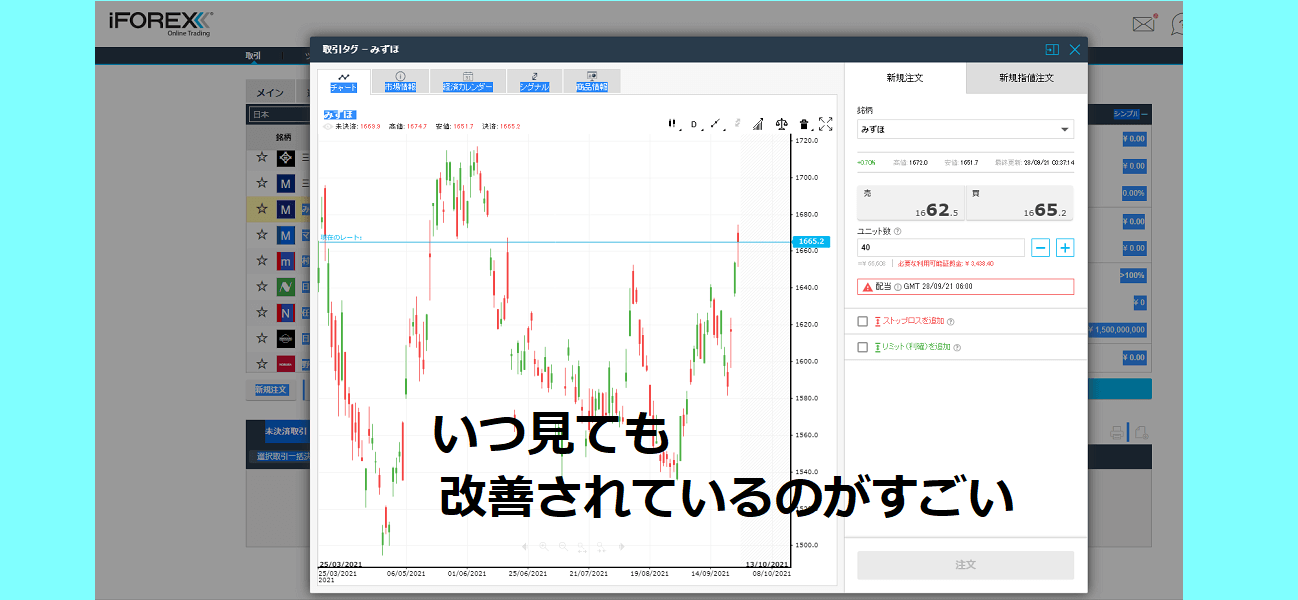Click the mail envelope icon in header
The height and width of the screenshot is (600, 1298).
pos(1143,24)
